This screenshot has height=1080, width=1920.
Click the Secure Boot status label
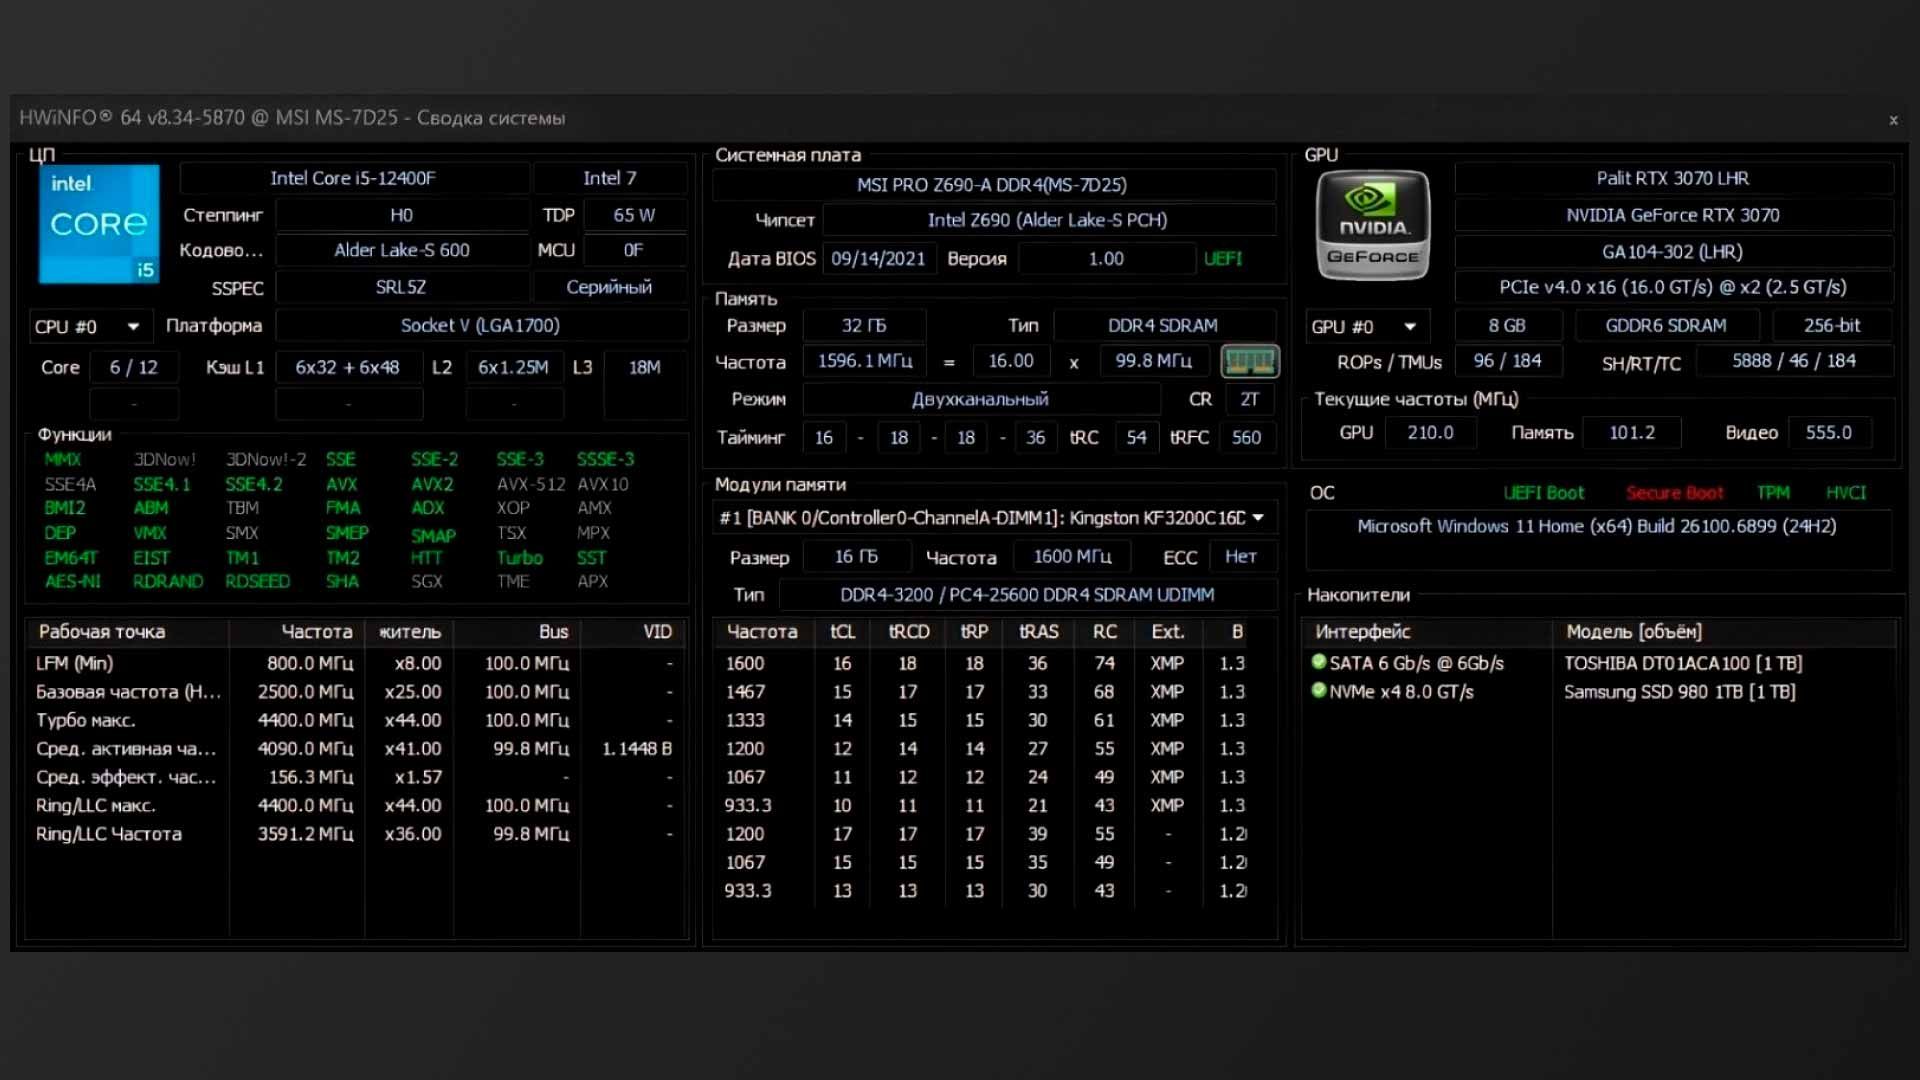pyautogui.click(x=1674, y=493)
